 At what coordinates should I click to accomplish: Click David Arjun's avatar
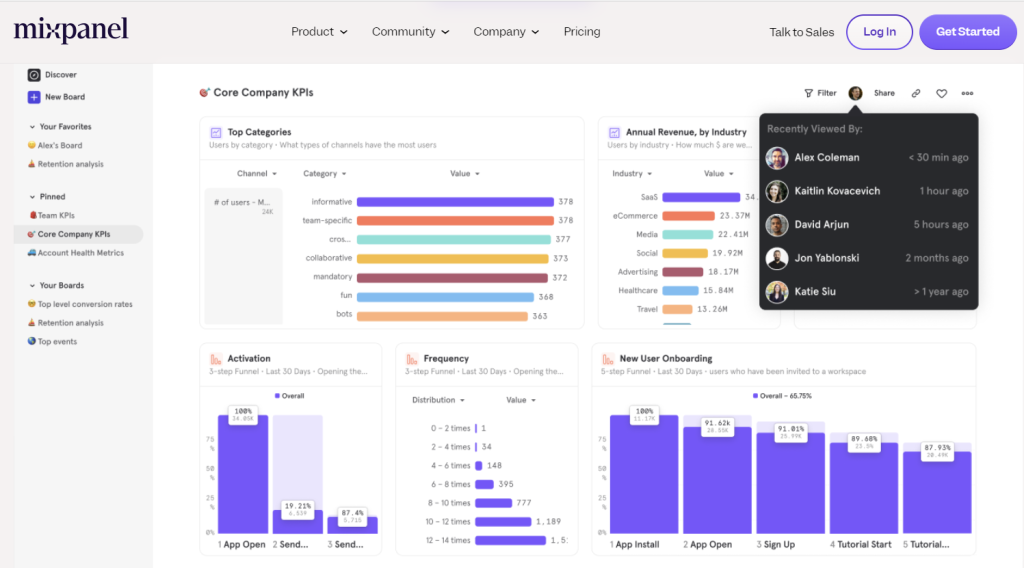(x=776, y=225)
